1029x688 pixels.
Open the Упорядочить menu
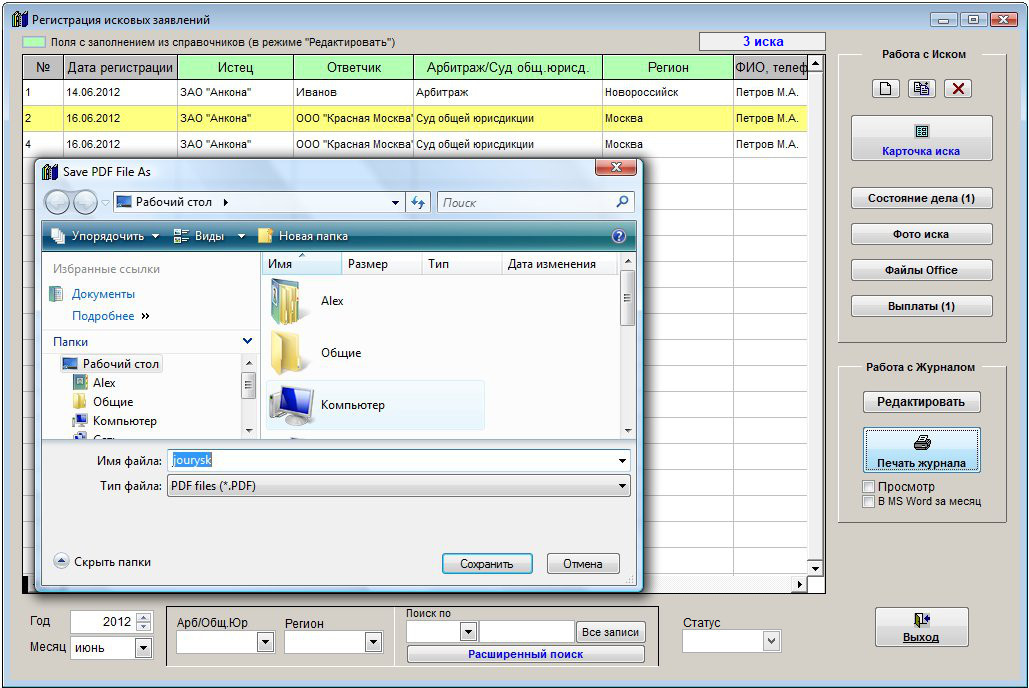coord(105,237)
